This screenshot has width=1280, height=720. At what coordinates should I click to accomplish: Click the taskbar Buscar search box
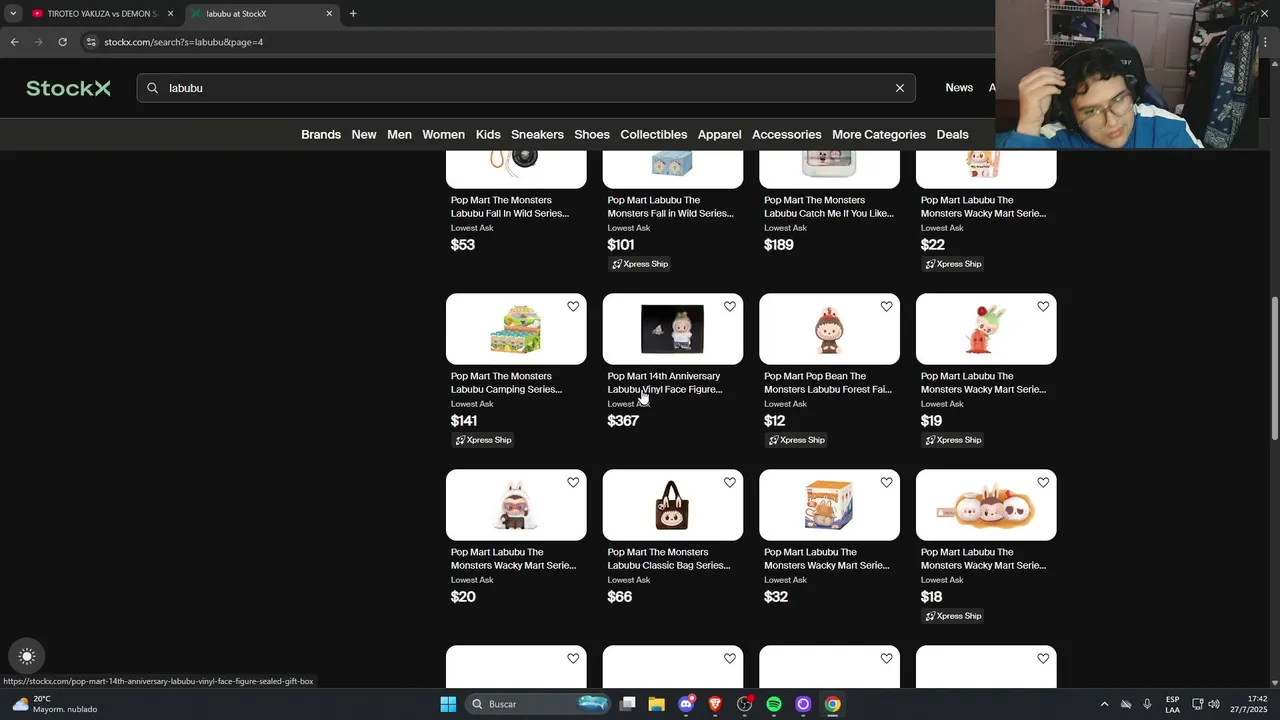[537, 704]
